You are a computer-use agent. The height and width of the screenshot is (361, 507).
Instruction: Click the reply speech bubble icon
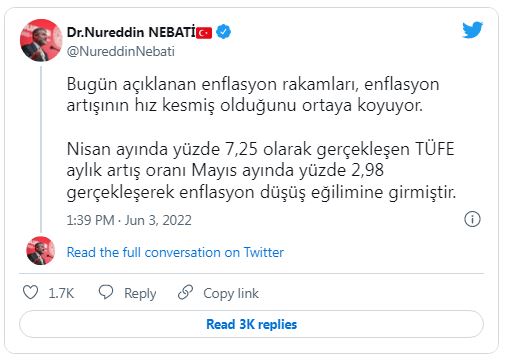pos(106,292)
